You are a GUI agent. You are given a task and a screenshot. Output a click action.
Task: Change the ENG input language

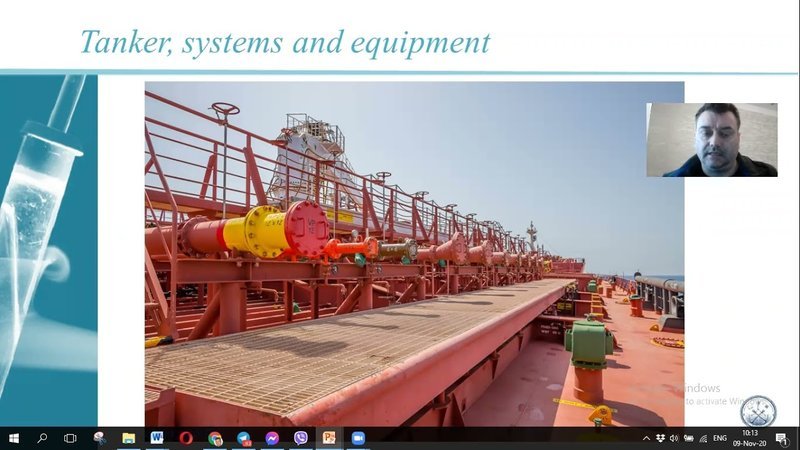(x=719, y=438)
